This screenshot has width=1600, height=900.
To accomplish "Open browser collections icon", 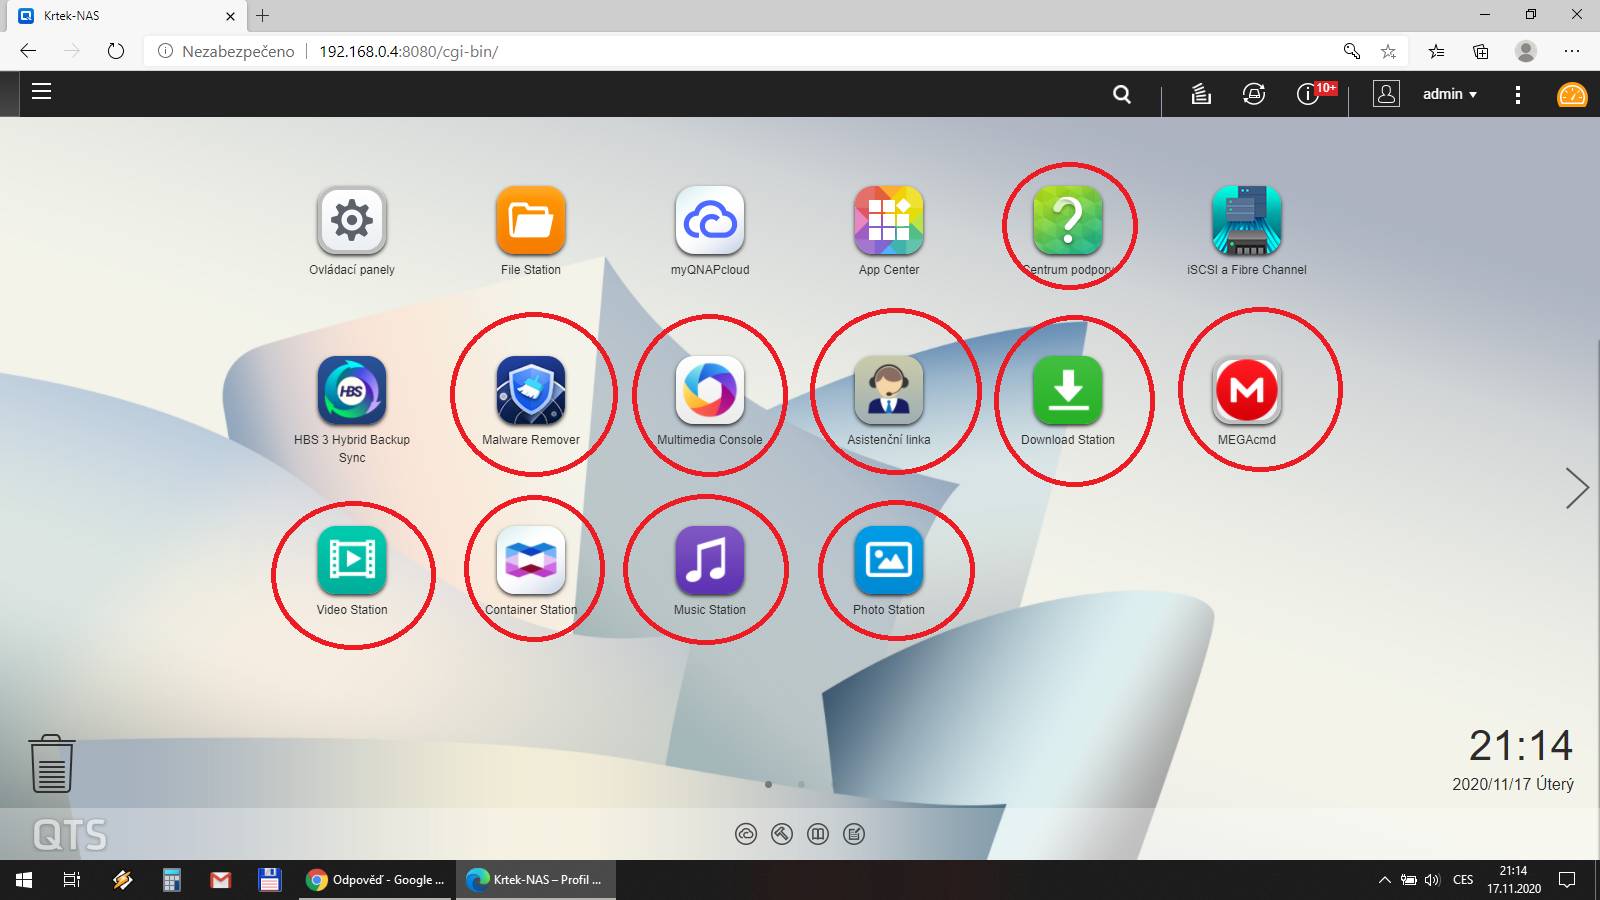I will pyautogui.click(x=1481, y=51).
